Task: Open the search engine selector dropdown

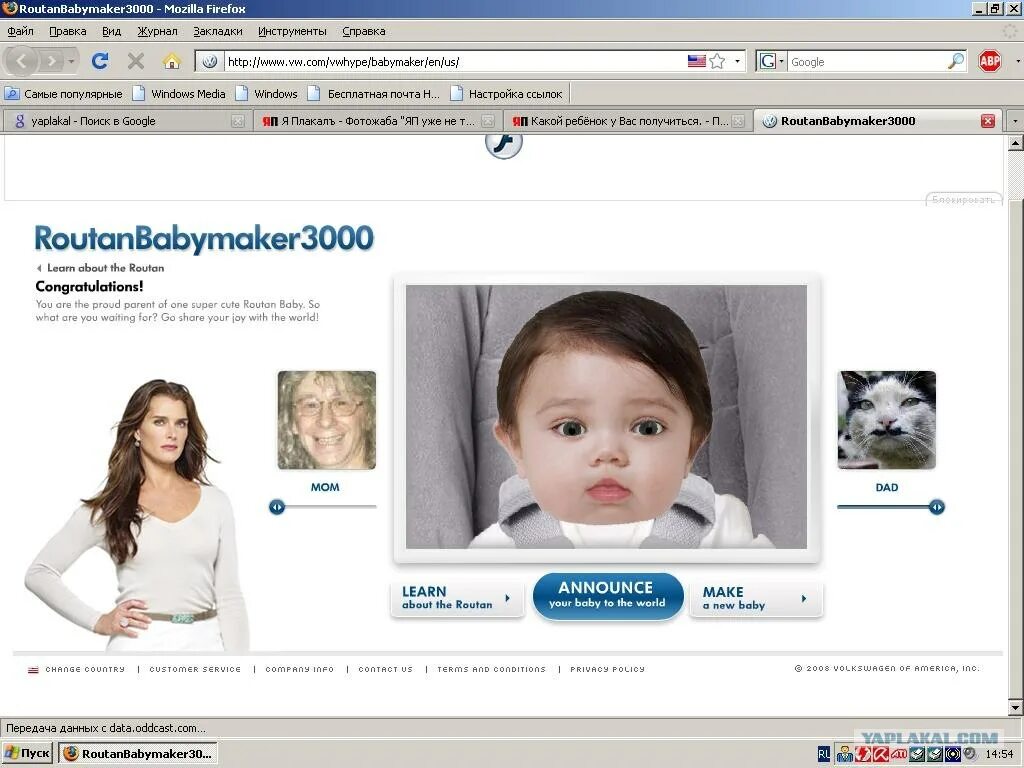Action: 771,61
